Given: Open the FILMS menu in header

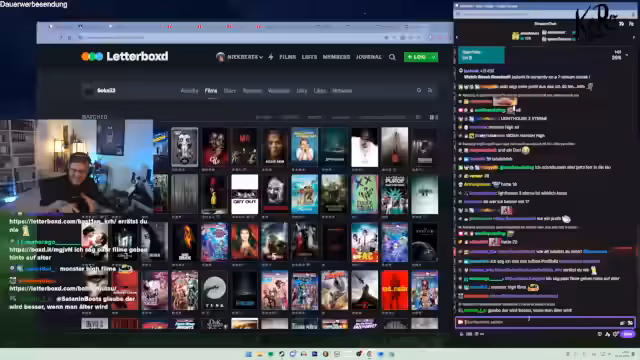Looking at the screenshot, I should (287, 57).
